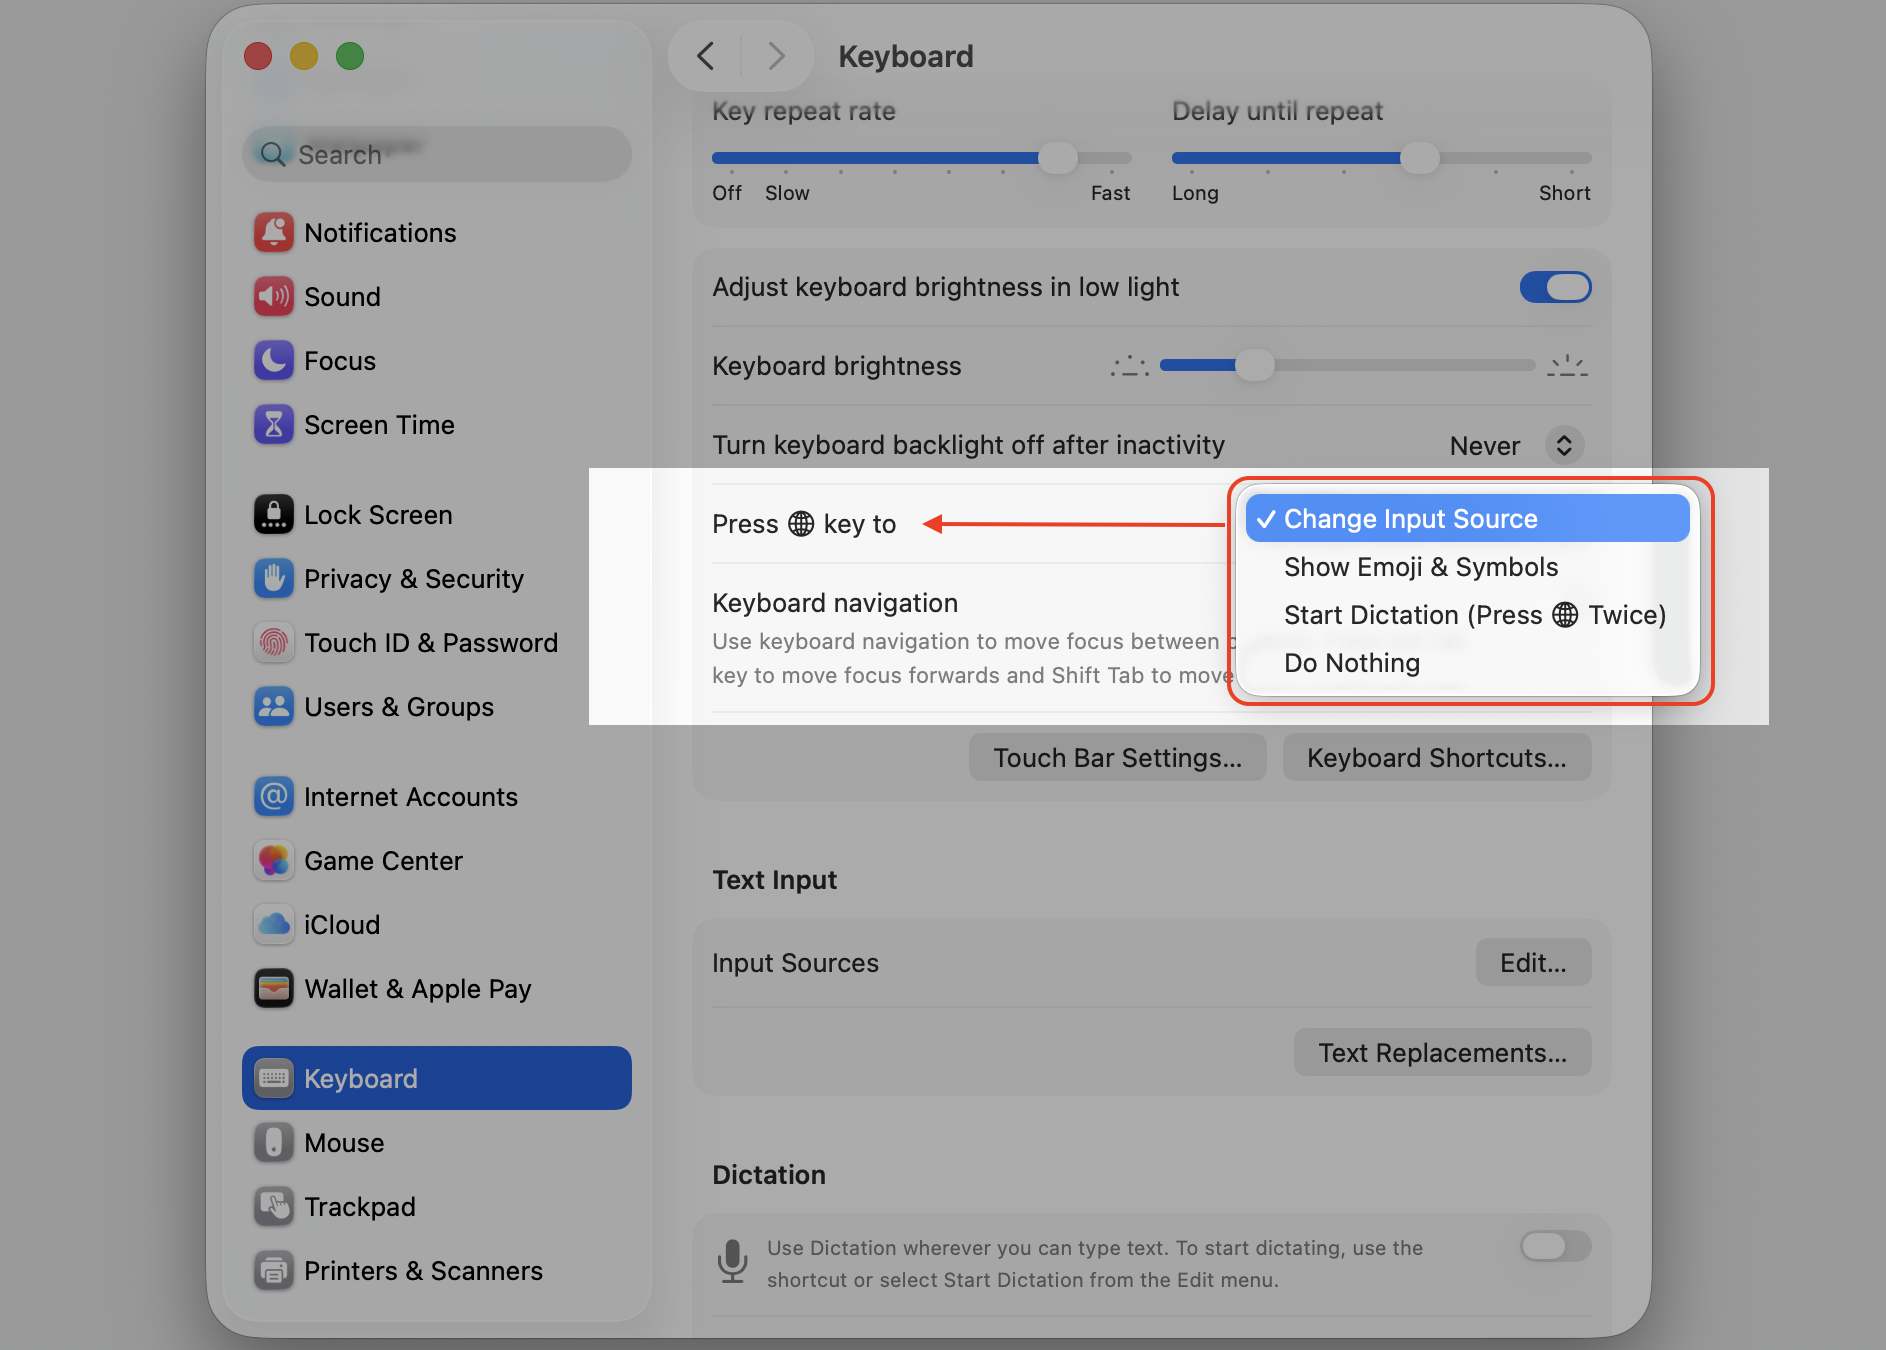
Task: Click the Trackpad icon
Action: (x=273, y=1206)
